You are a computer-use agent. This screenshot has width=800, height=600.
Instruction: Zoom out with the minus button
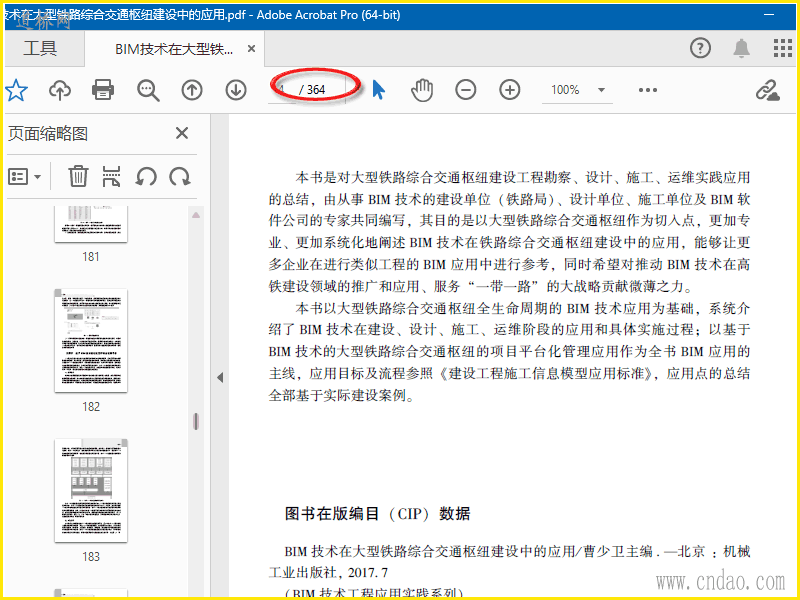[465, 90]
